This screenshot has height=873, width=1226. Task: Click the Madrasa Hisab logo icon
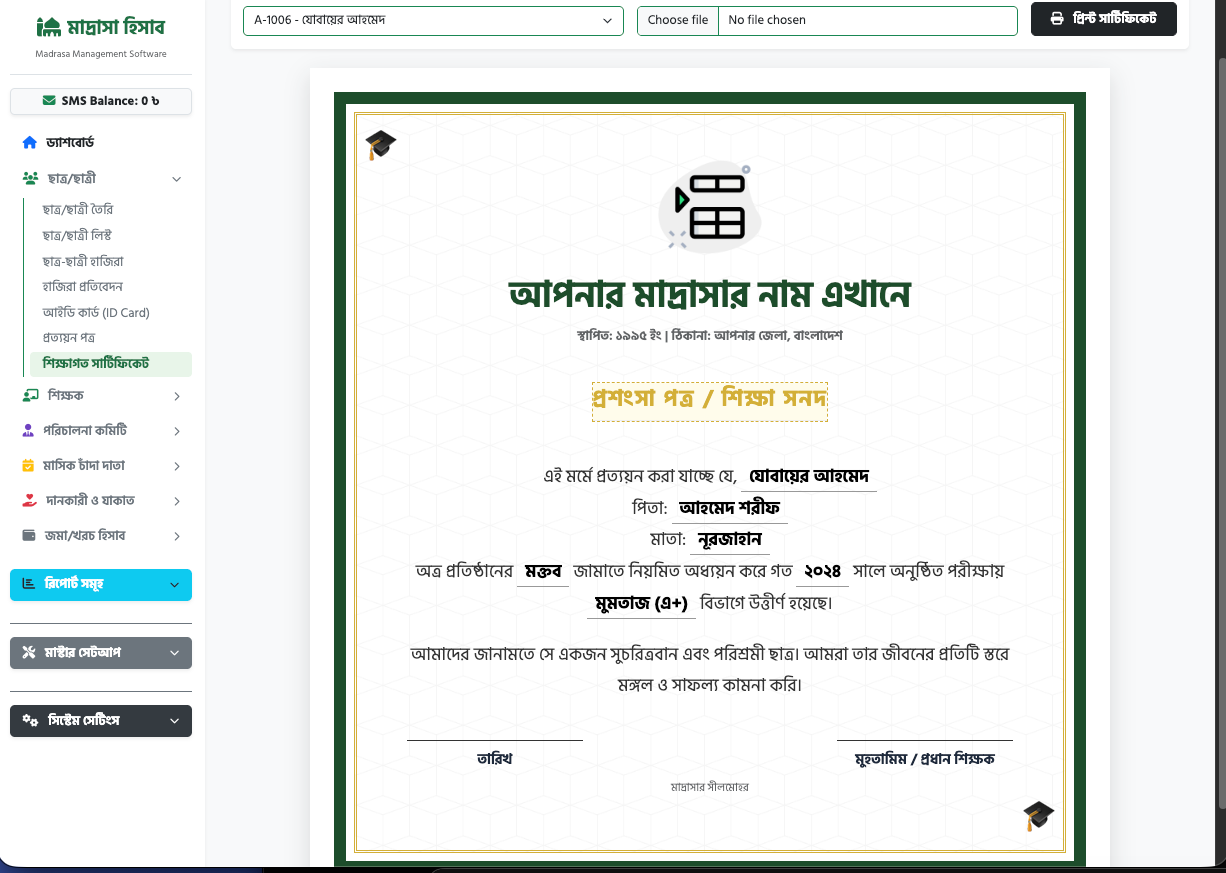click(x=48, y=27)
